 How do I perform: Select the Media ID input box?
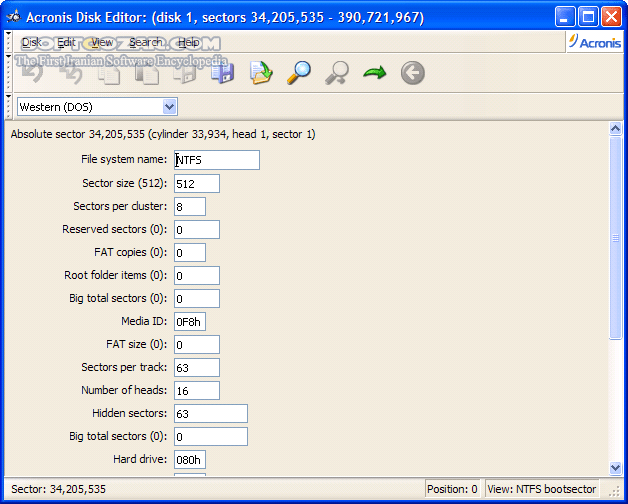click(x=189, y=321)
